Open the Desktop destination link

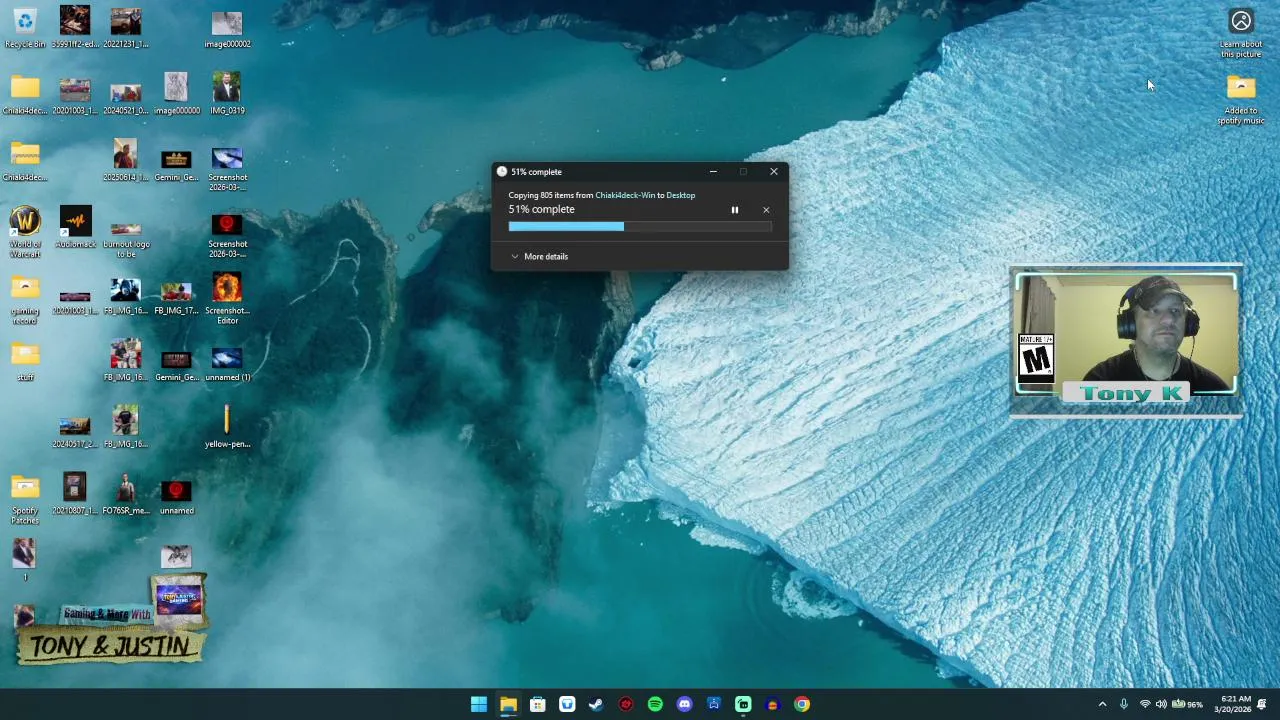[680, 195]
